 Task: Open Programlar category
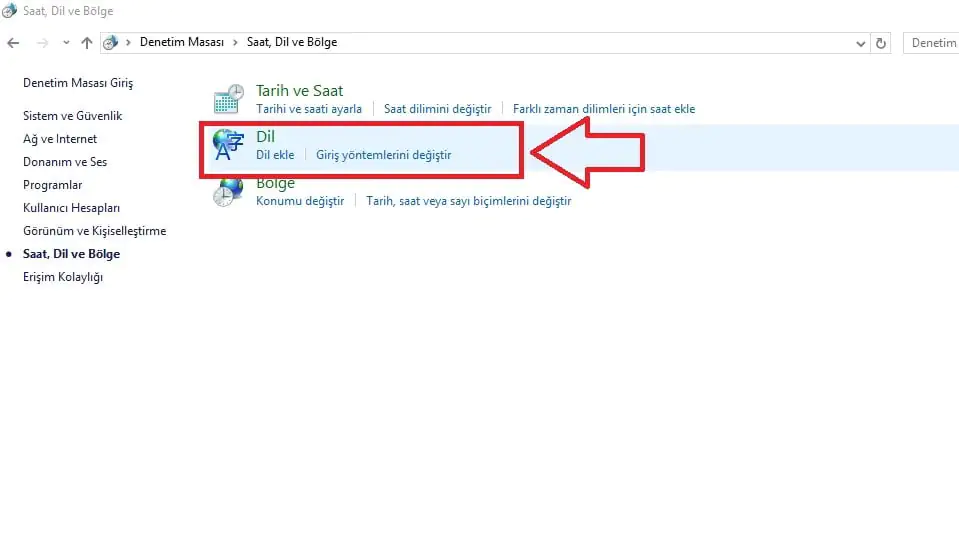click(53, 185)
